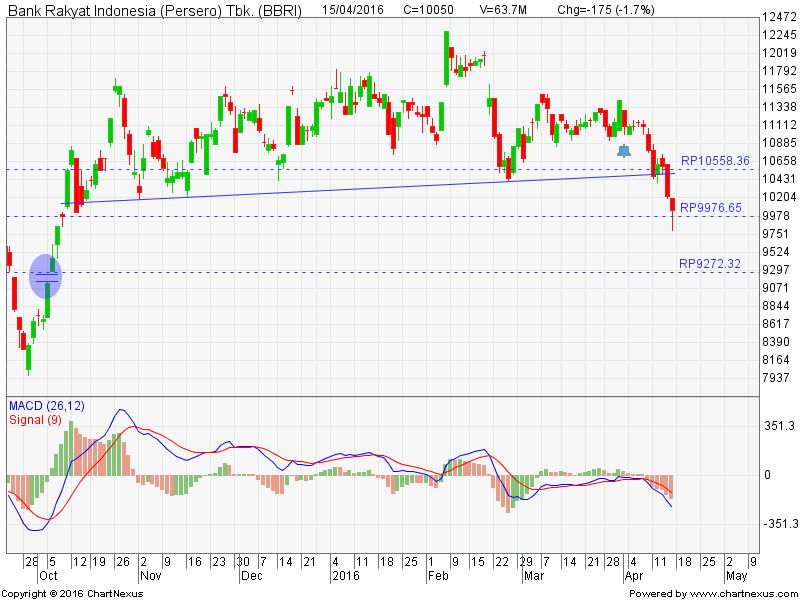Image resolution: width=800 pixels, height=600 pixels.
Task: Click the RP9976.65 price level label
Action: (x=710, y=208)
